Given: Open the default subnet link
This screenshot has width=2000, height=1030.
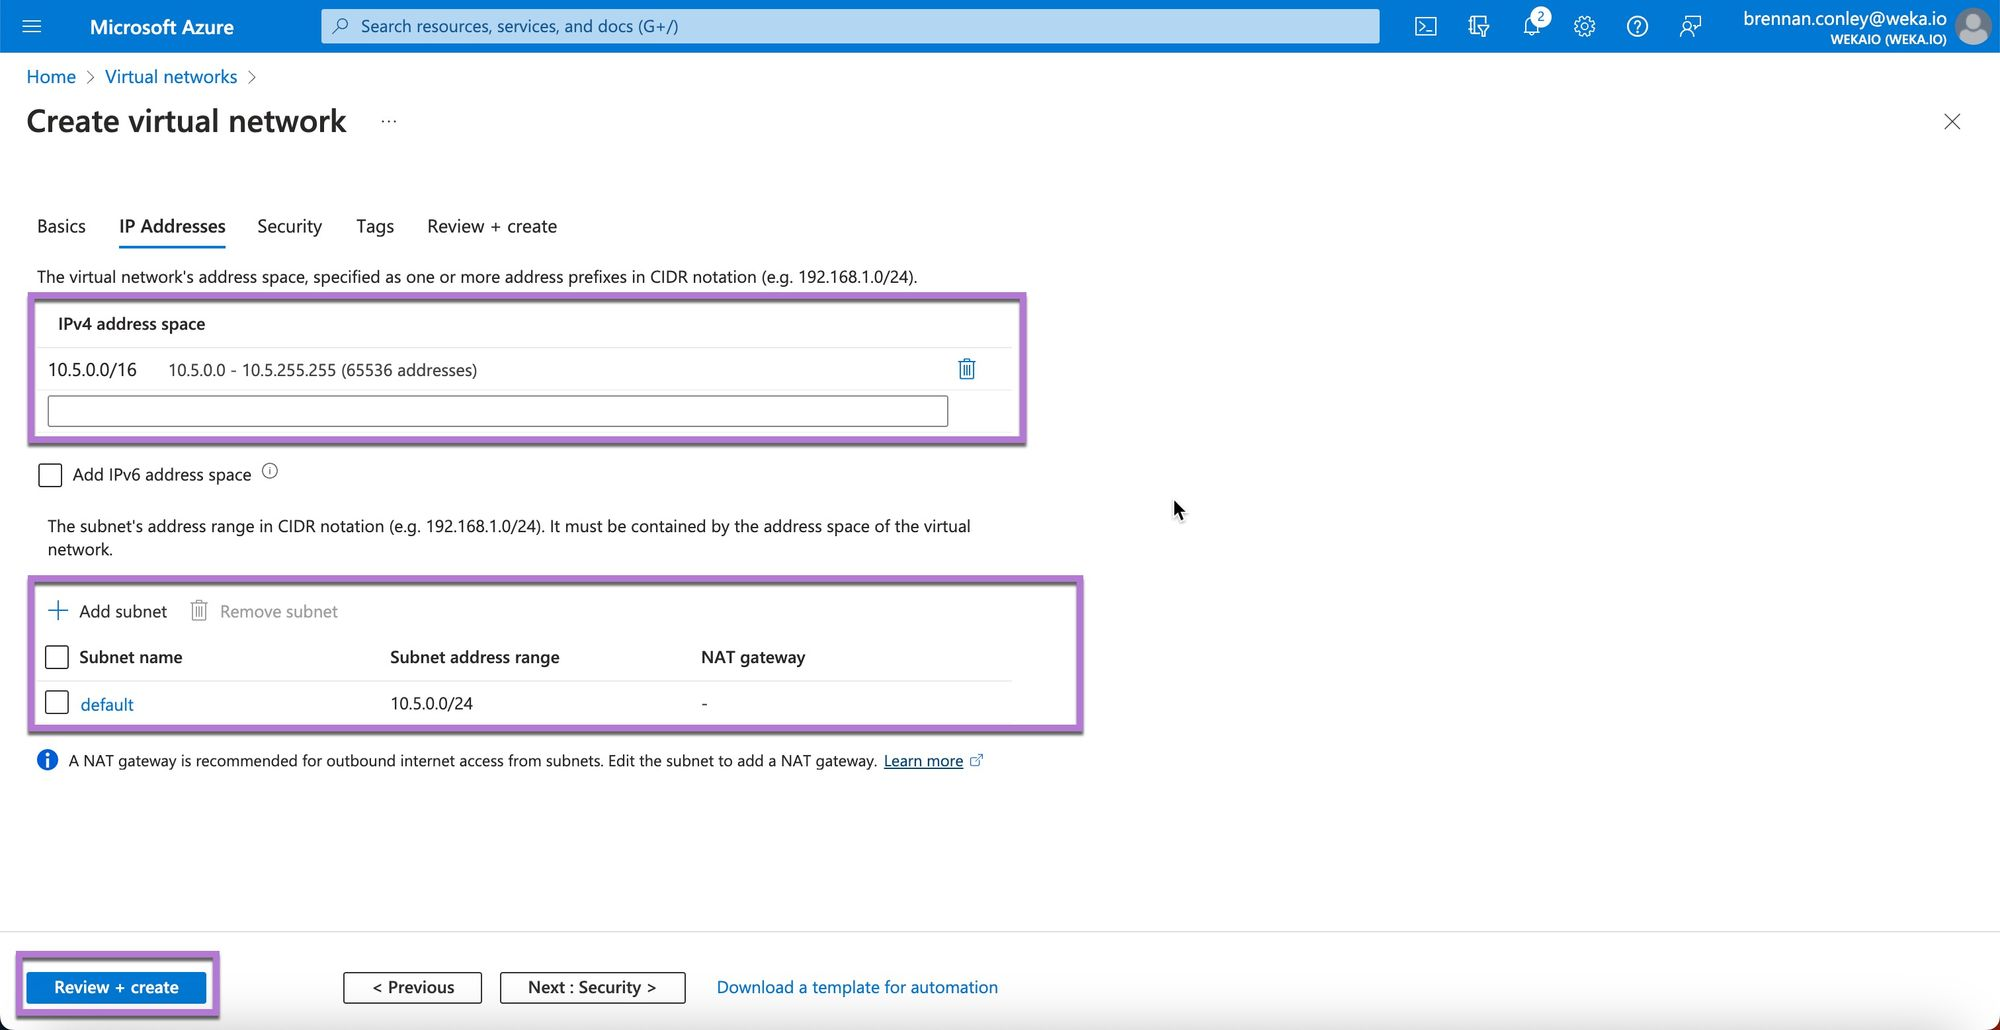Looking at the screenshot, I should click(107, 705).
